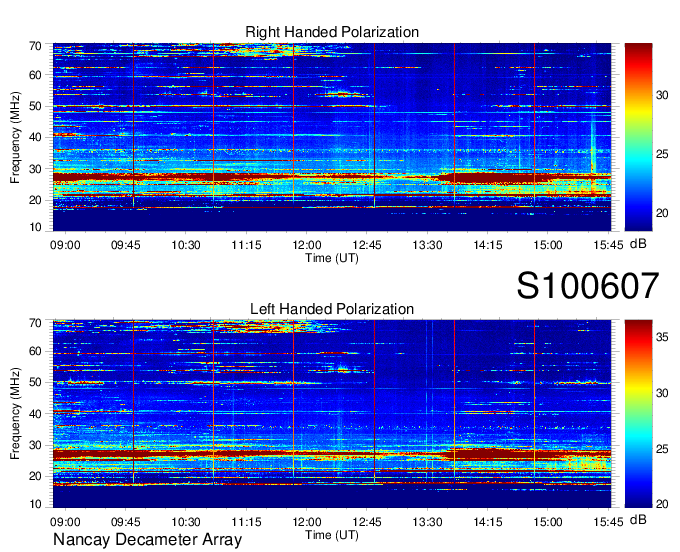This screenshot has width=680, height=552.
Task: Click the 30 dB tick on Left Handed color bar
Action: tap(662, 393)
